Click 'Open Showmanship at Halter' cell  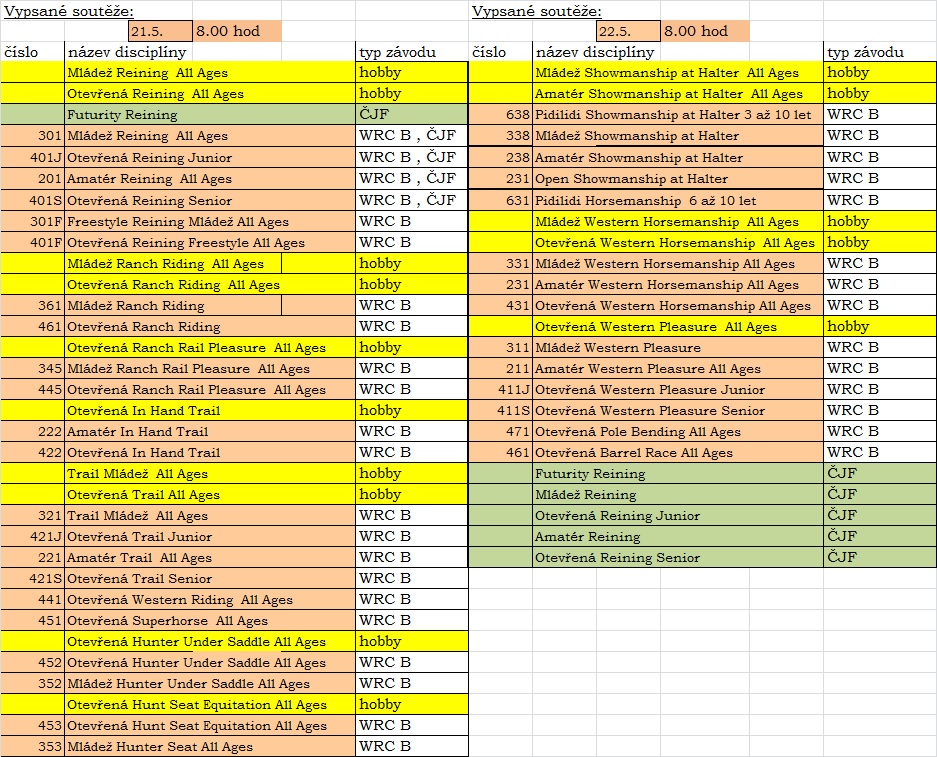coord(678,179)
